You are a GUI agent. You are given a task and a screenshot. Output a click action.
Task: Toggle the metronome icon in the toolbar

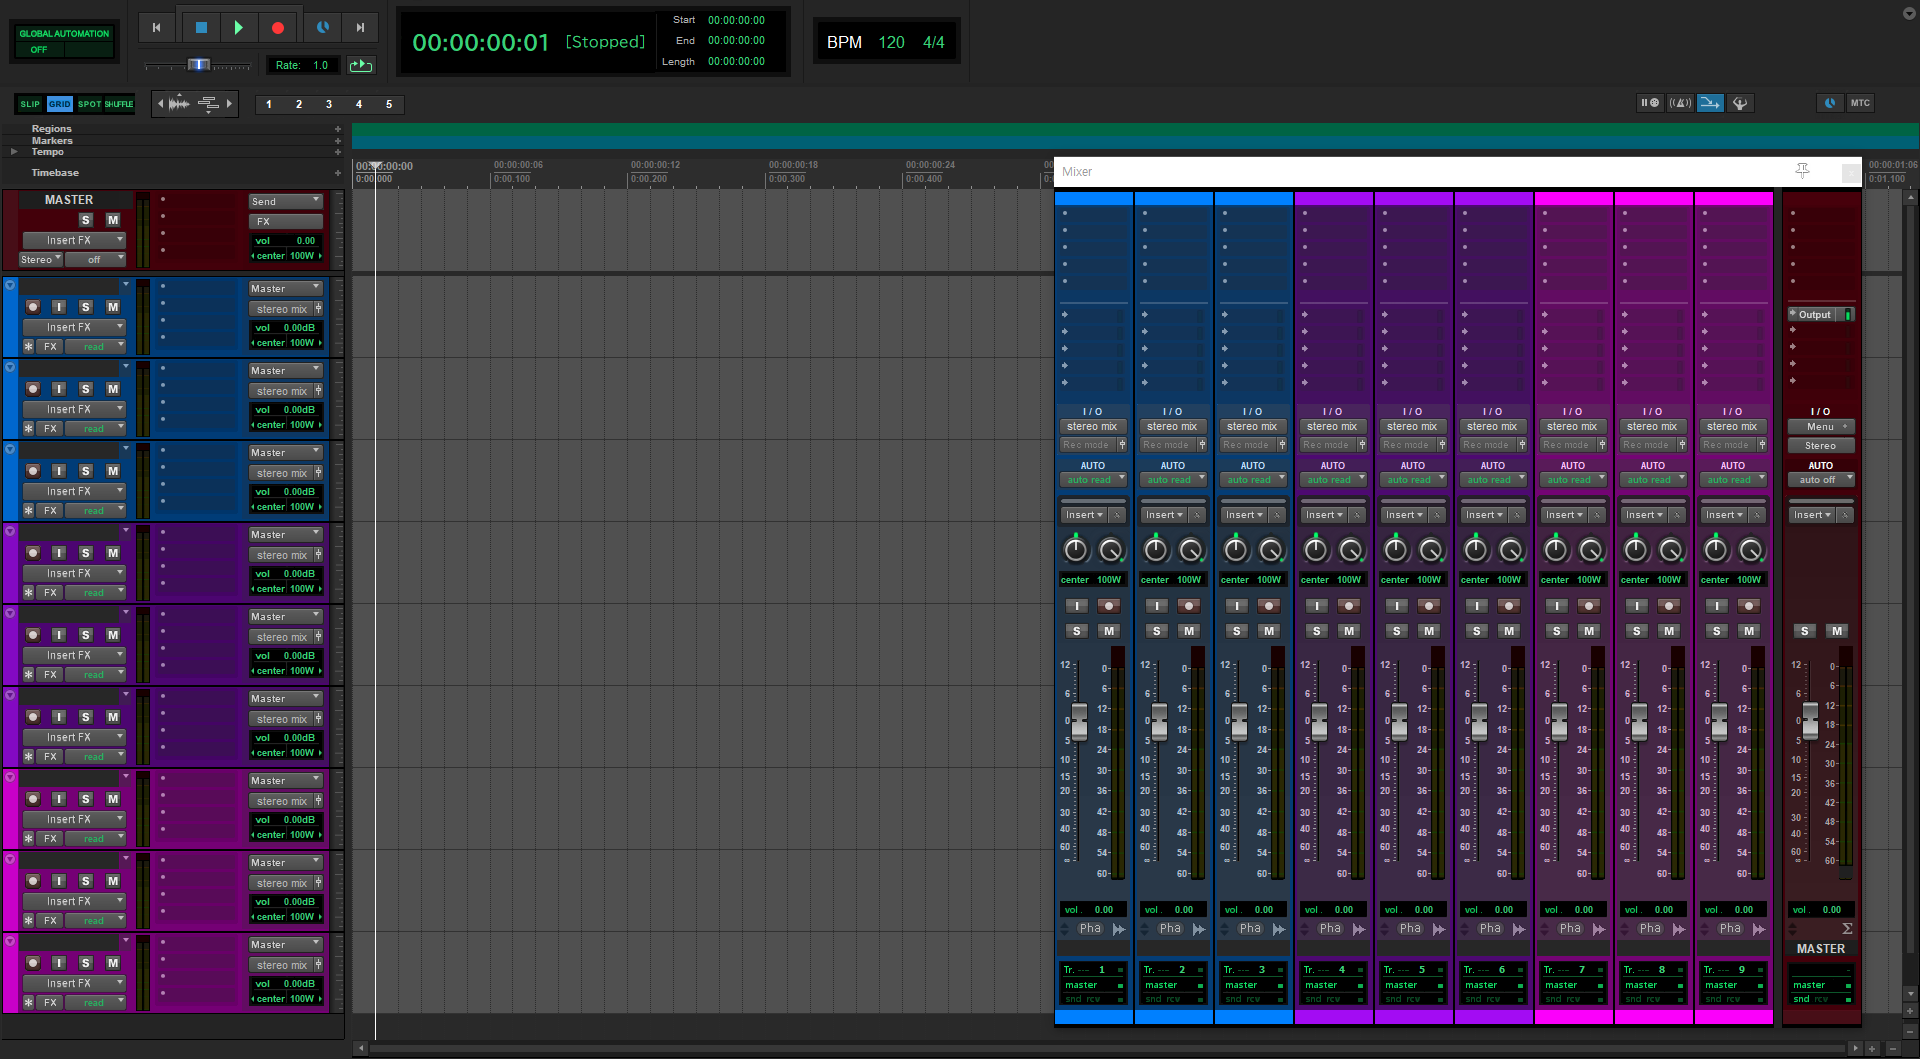(x=1681, y=103)
